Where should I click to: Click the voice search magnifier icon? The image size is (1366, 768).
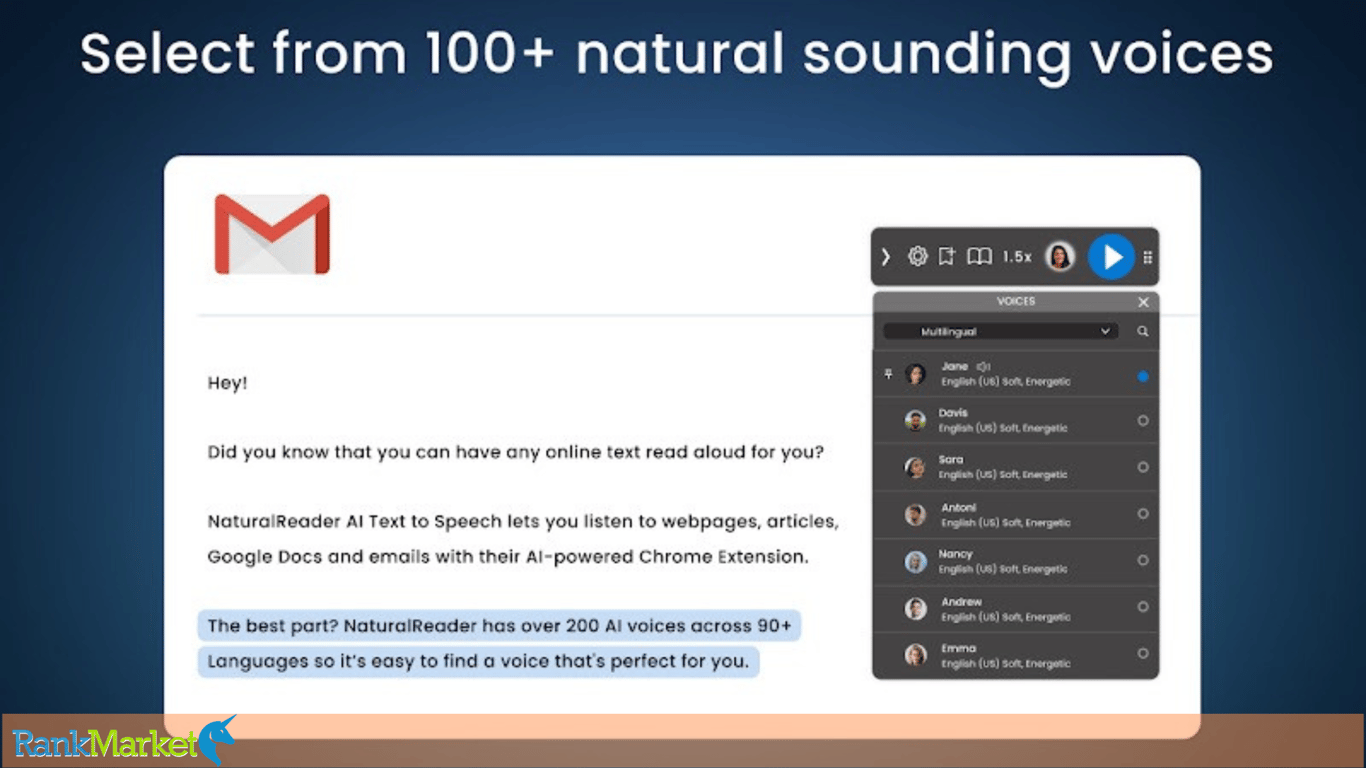pyautogui.click(x=1142, y=331)
